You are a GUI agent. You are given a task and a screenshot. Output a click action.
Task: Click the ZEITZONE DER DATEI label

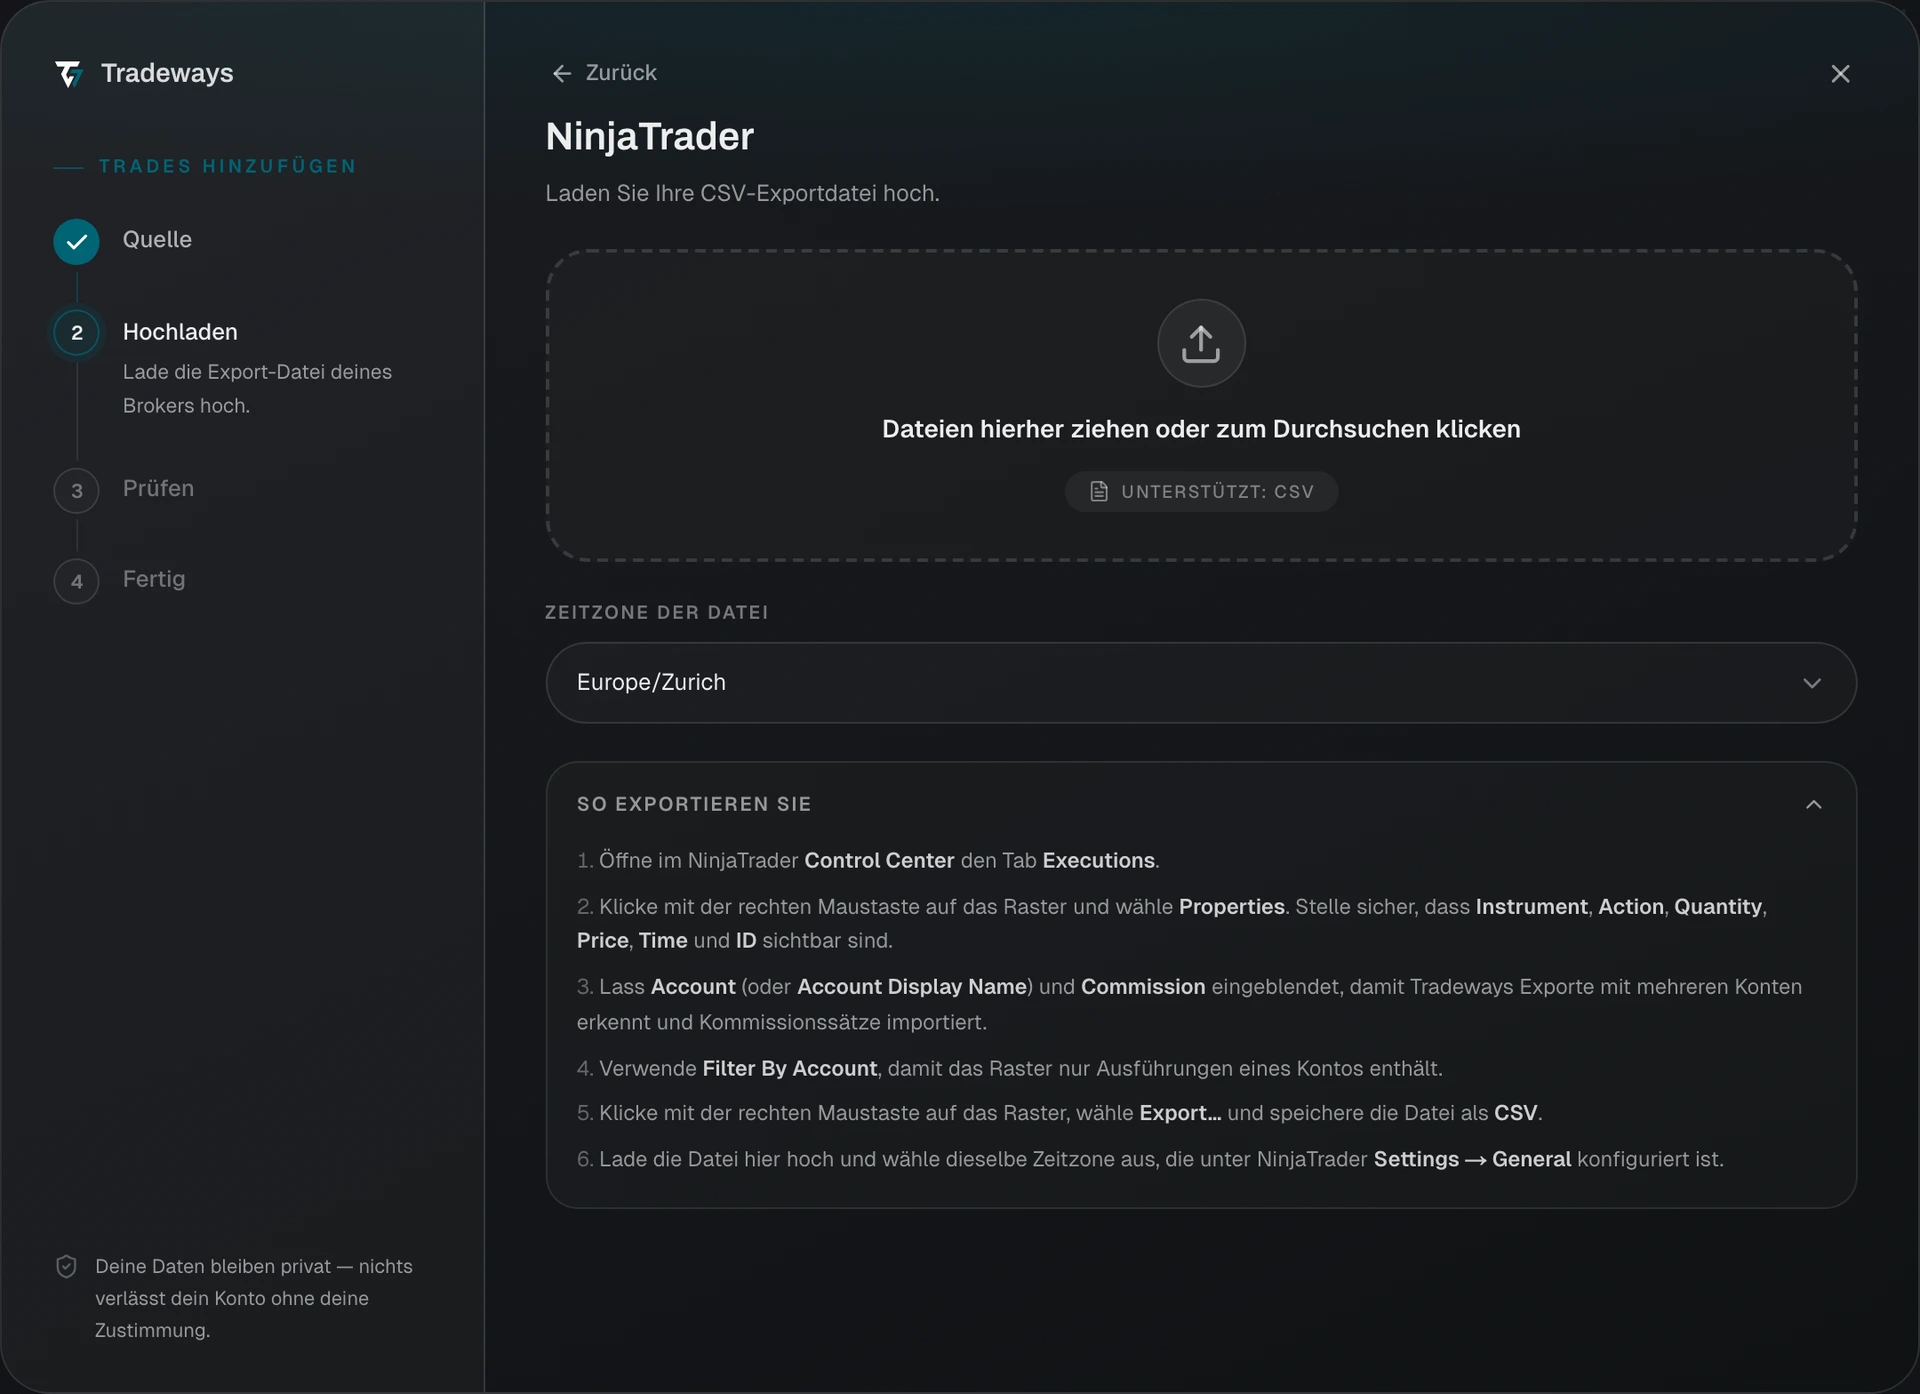[657, 612]
